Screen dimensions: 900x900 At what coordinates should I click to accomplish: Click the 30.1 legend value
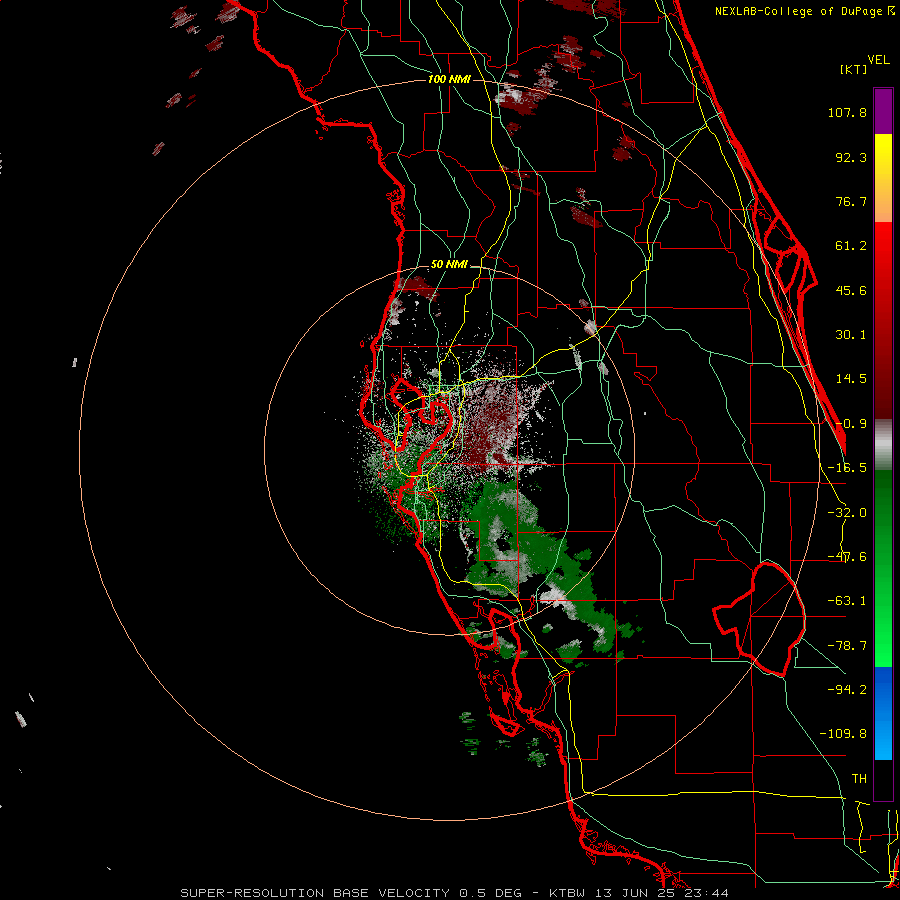tap(851, 335)
